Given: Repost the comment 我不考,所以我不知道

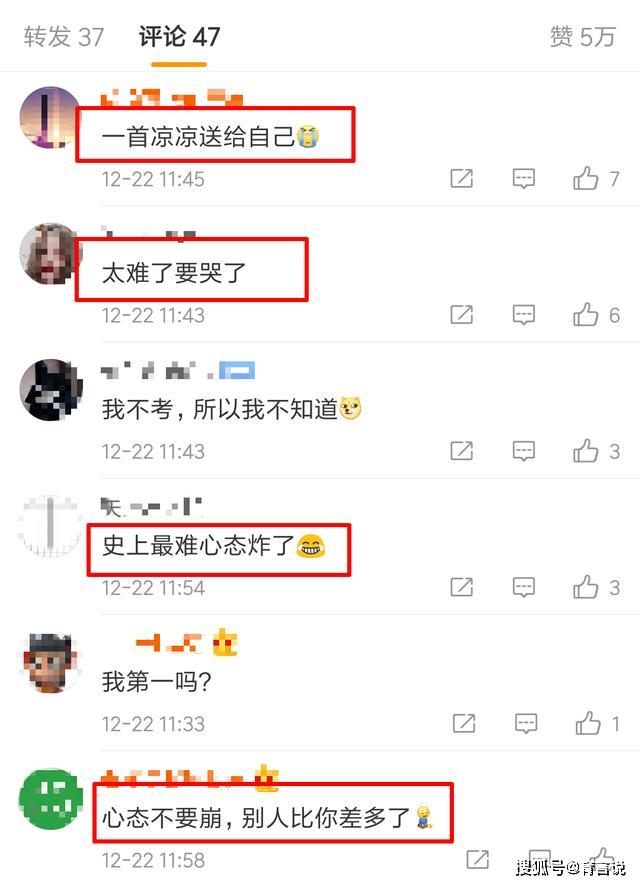Looking at the screenshot, I should click(x=462, y=452).
